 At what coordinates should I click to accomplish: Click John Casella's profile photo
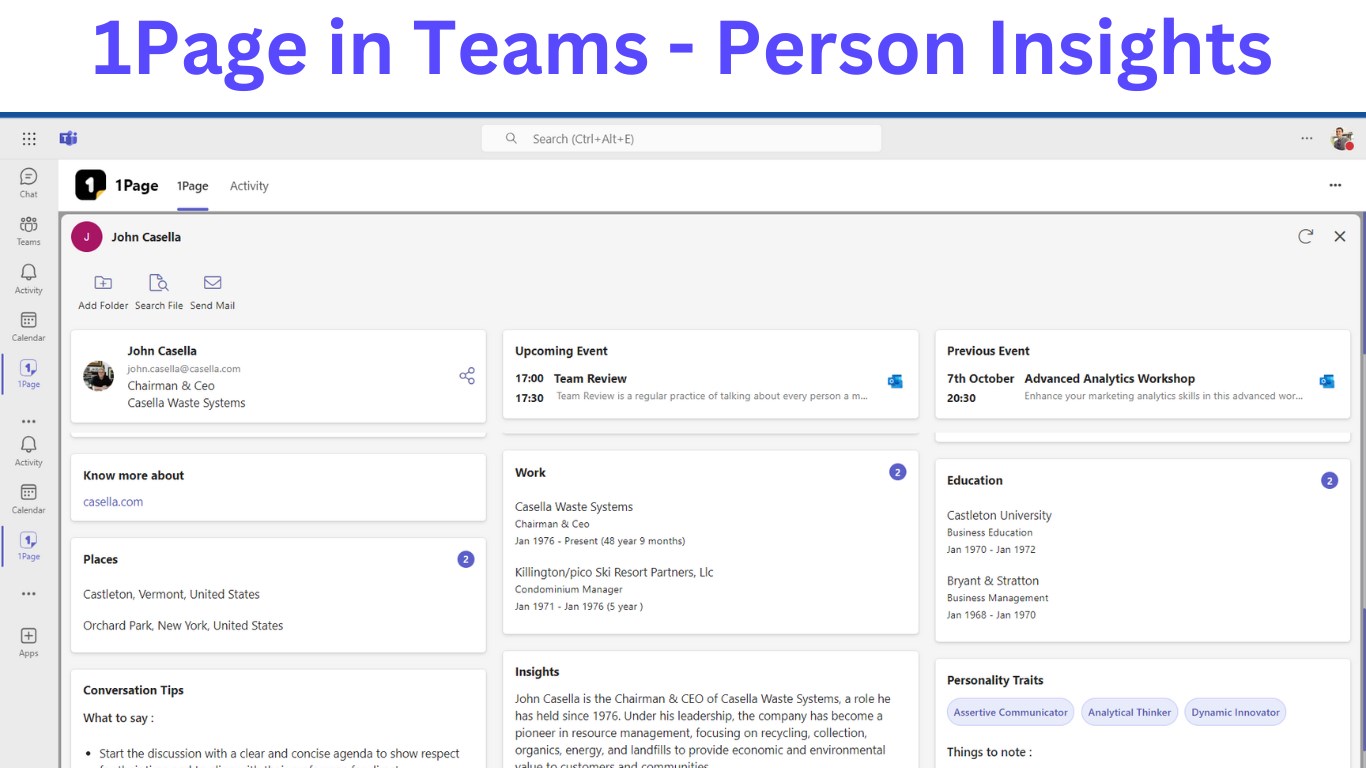click(x=98, y=376)
